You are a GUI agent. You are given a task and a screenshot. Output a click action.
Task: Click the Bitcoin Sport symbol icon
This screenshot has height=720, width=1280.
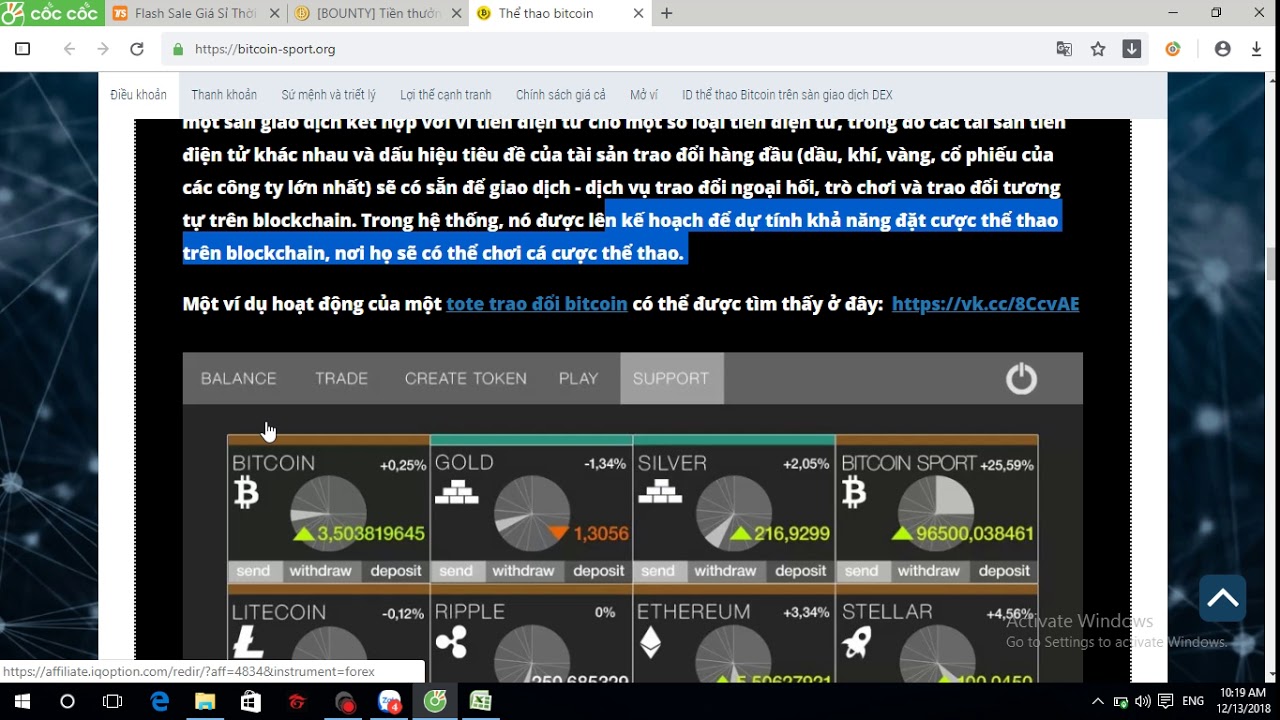(853, 492)
